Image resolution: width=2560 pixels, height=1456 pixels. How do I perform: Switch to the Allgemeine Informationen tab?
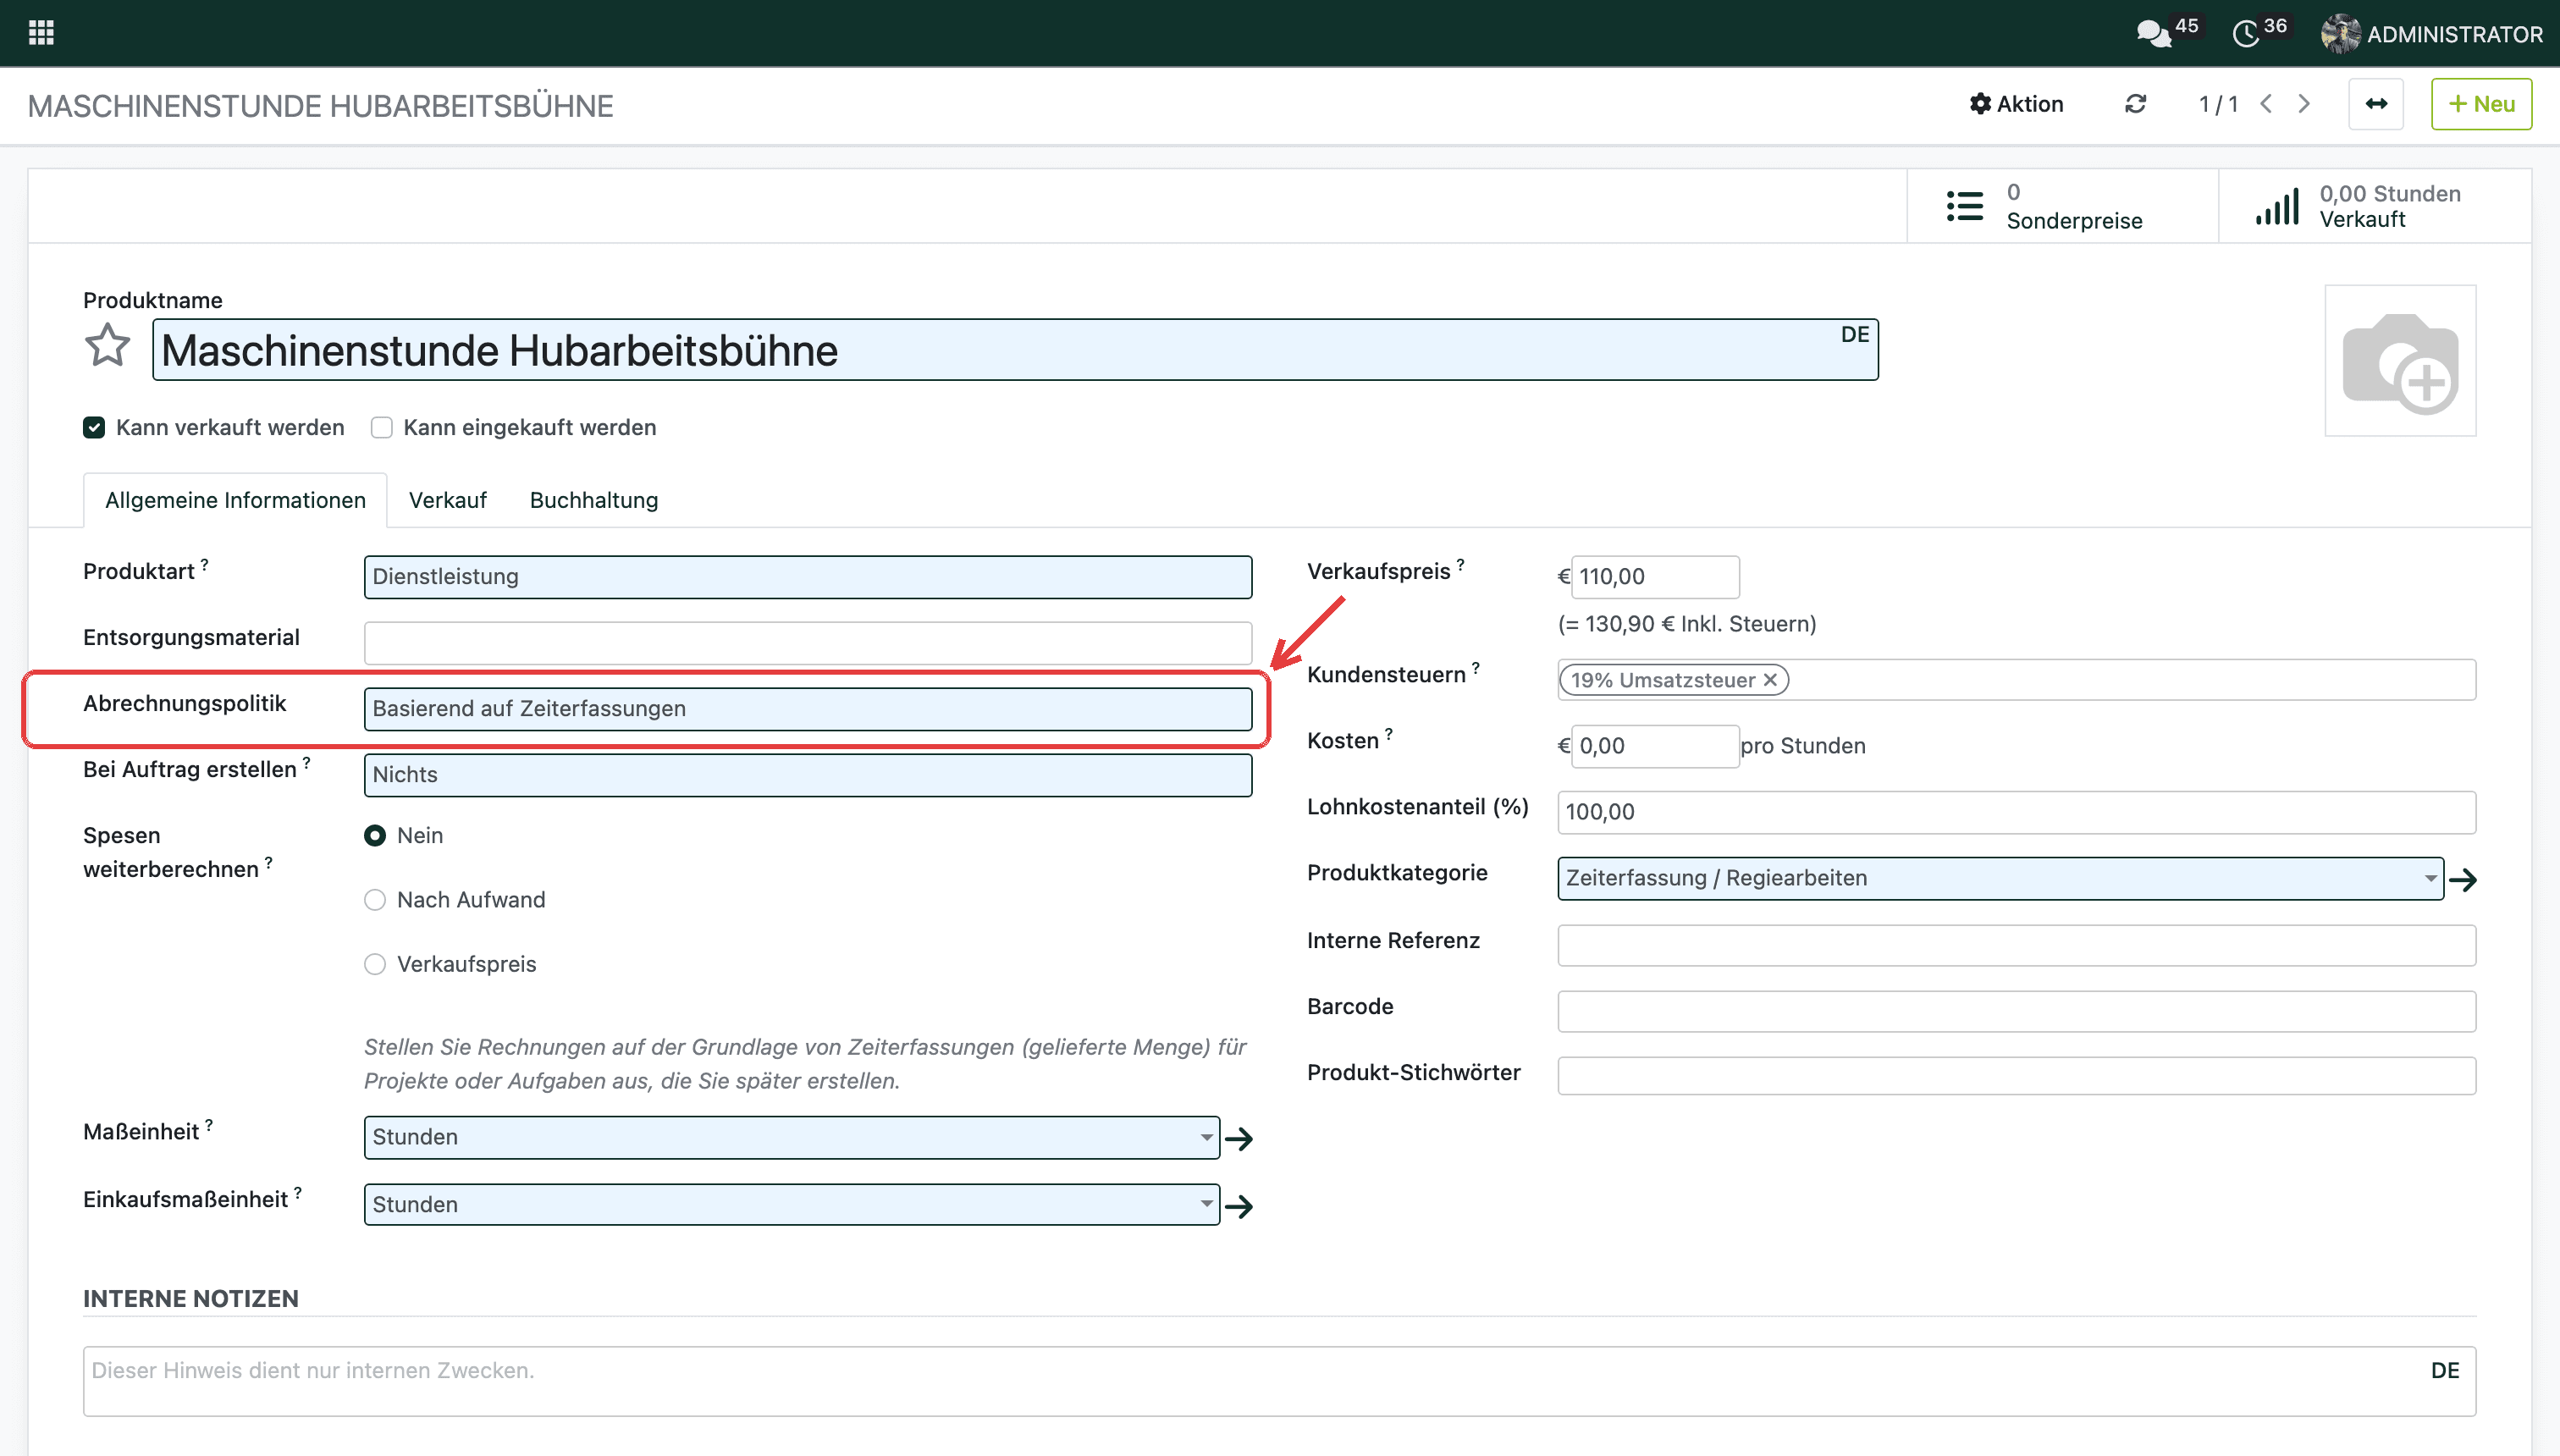point(235,500)
